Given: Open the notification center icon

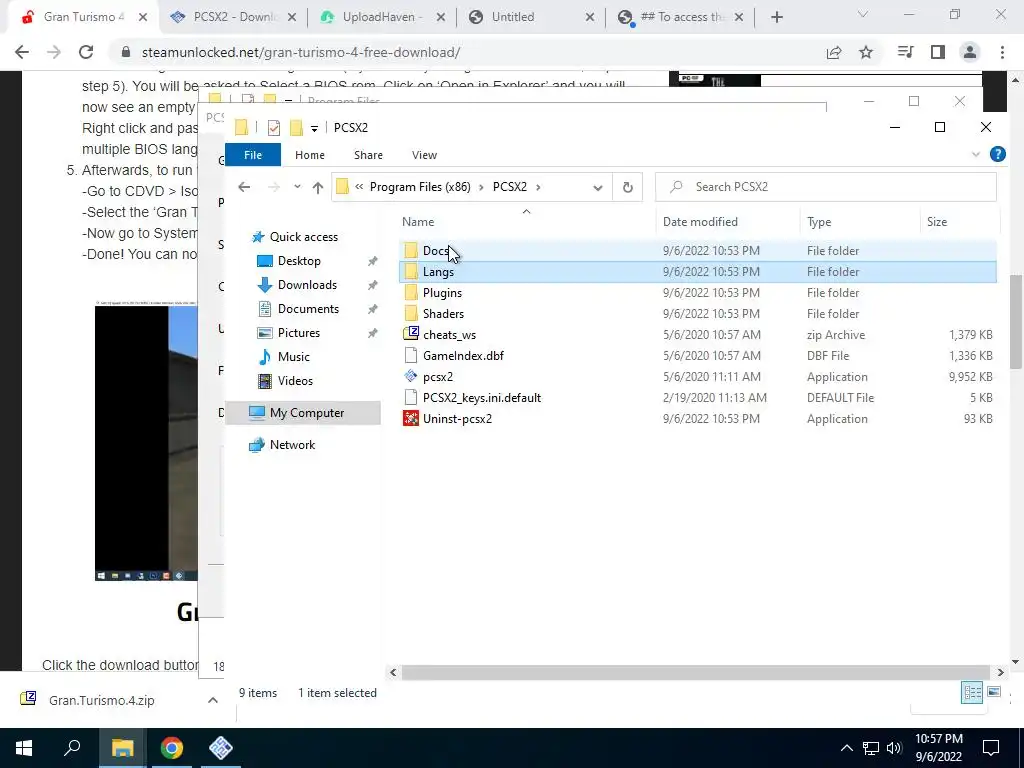Looking at the screenshot, I should [991, 748].
